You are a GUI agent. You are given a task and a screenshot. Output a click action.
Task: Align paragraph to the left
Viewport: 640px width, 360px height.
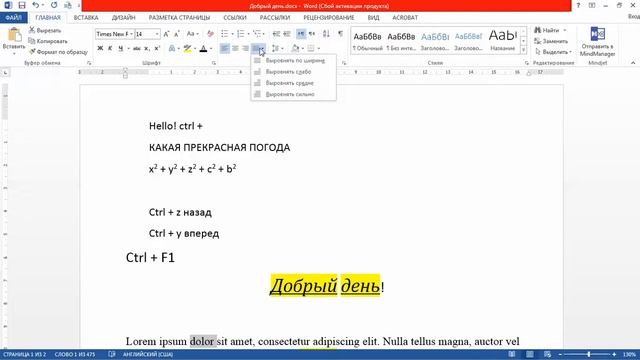point(224,49)
